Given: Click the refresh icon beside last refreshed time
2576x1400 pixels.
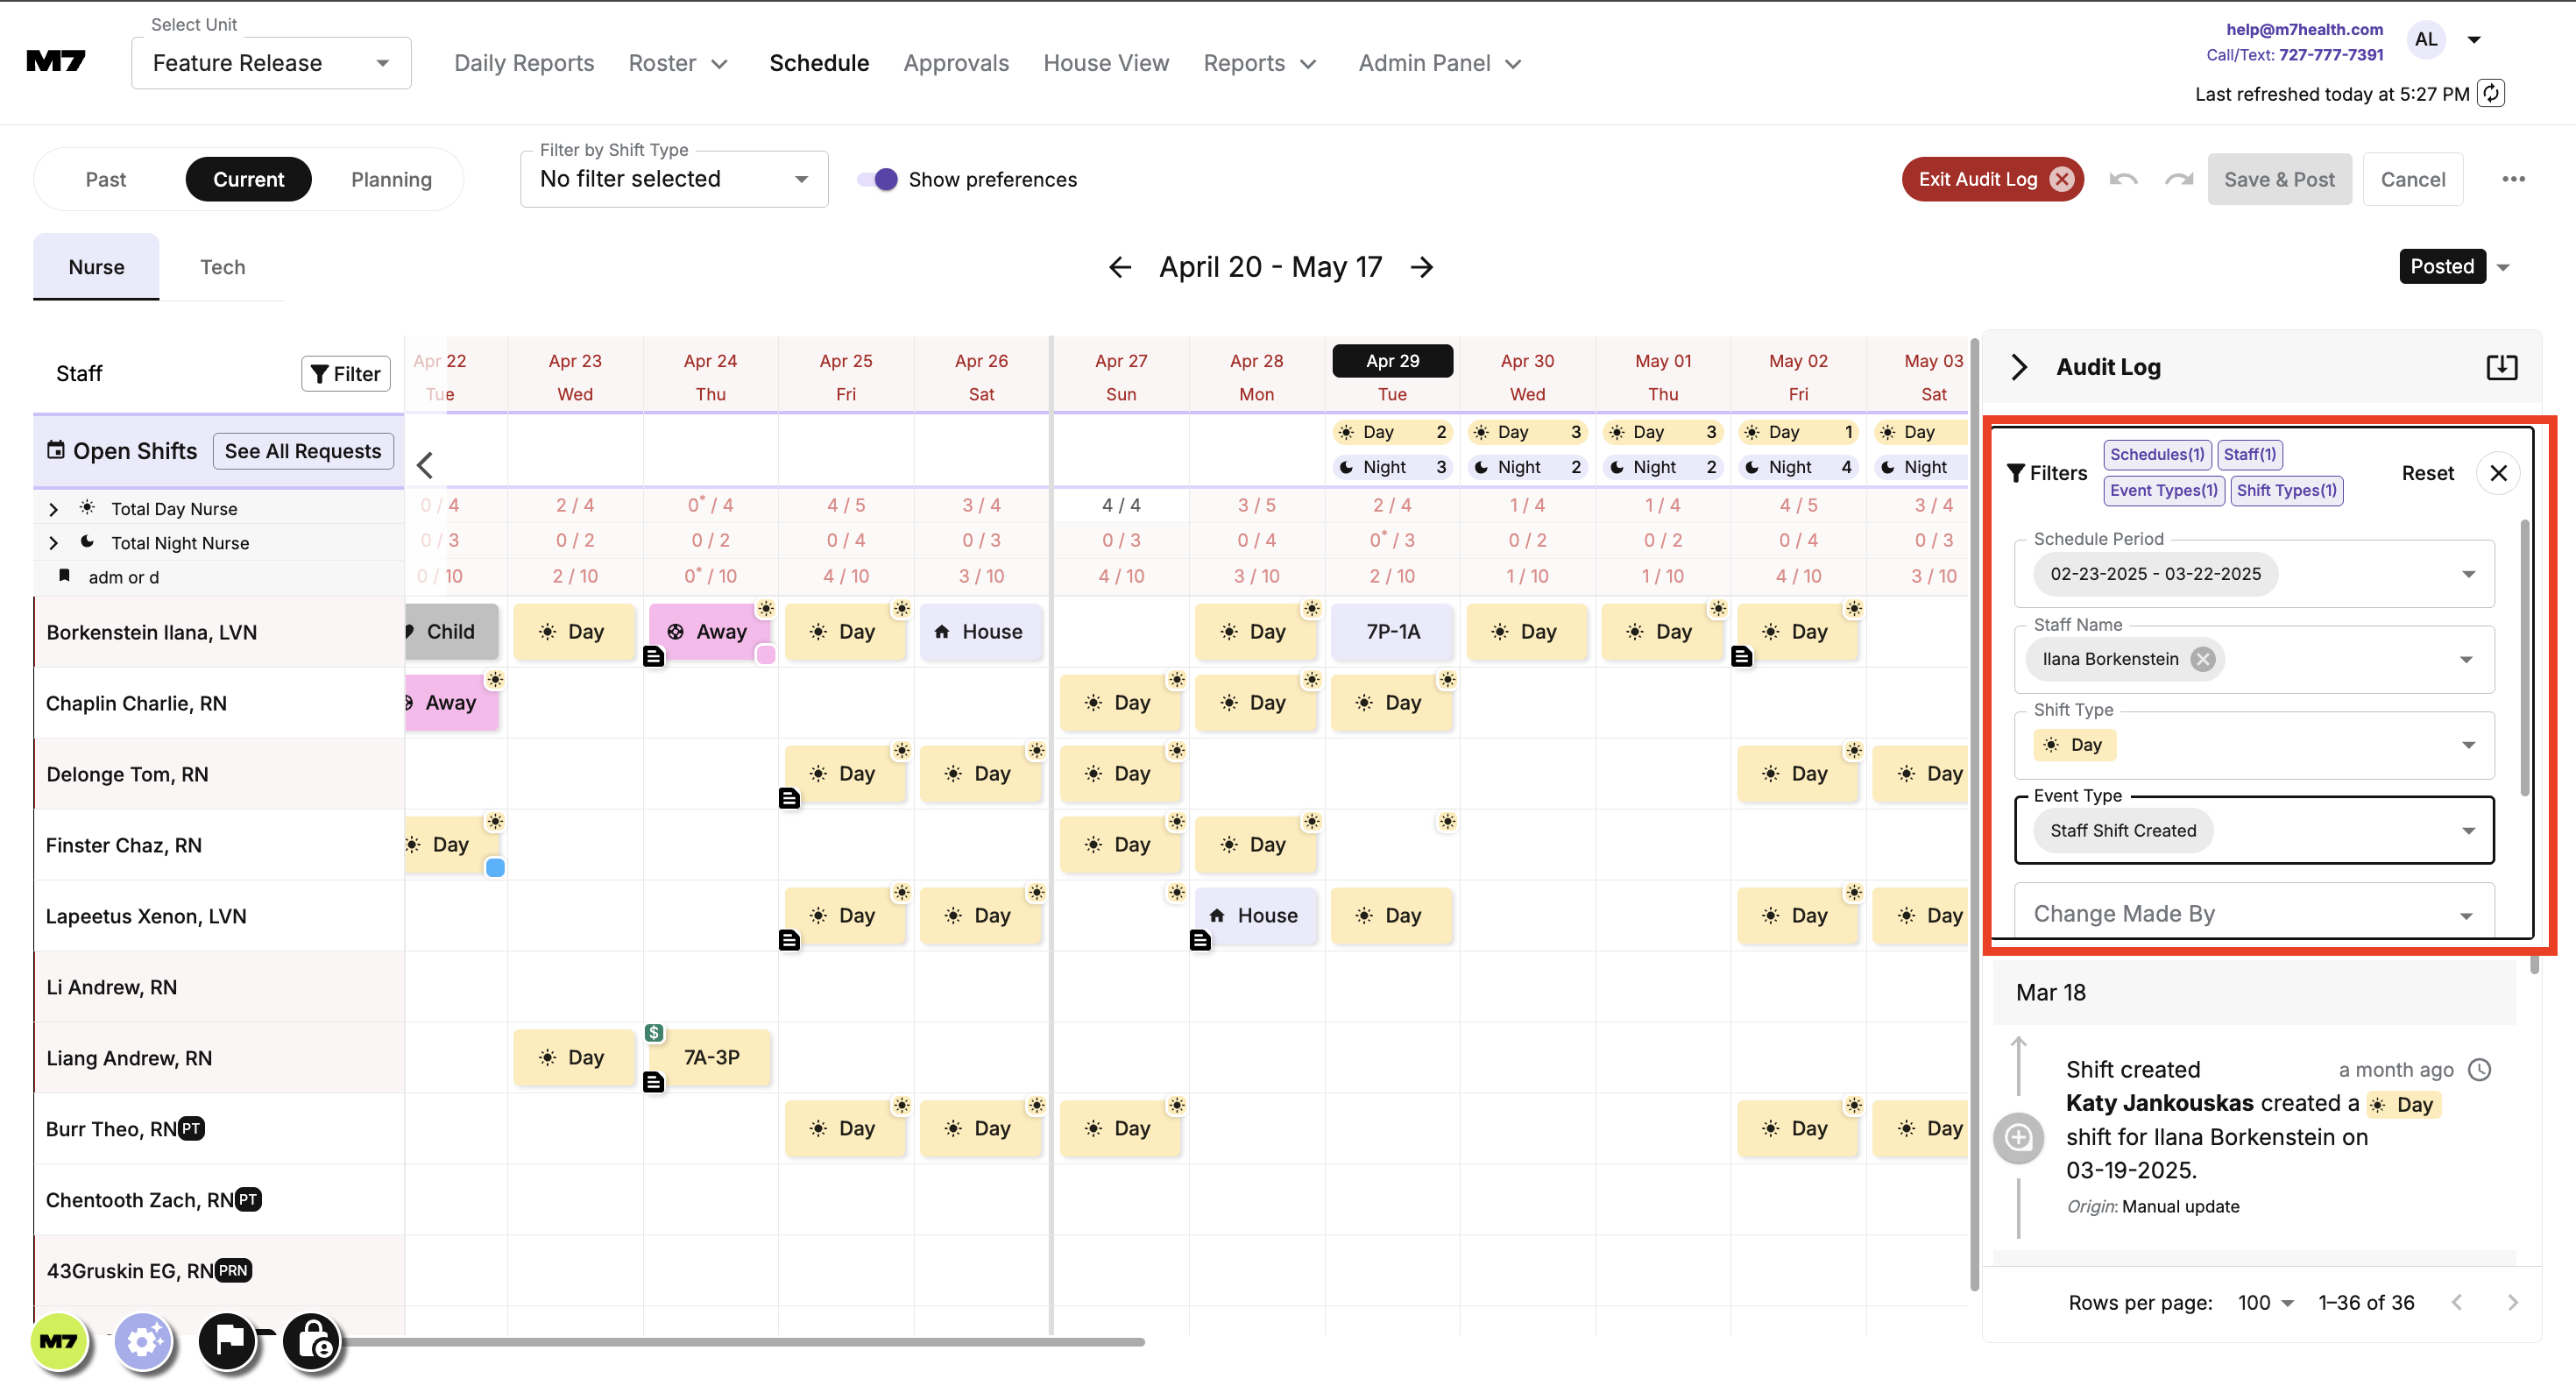Looking at the screenshot, I should (x=2491, y=93).
